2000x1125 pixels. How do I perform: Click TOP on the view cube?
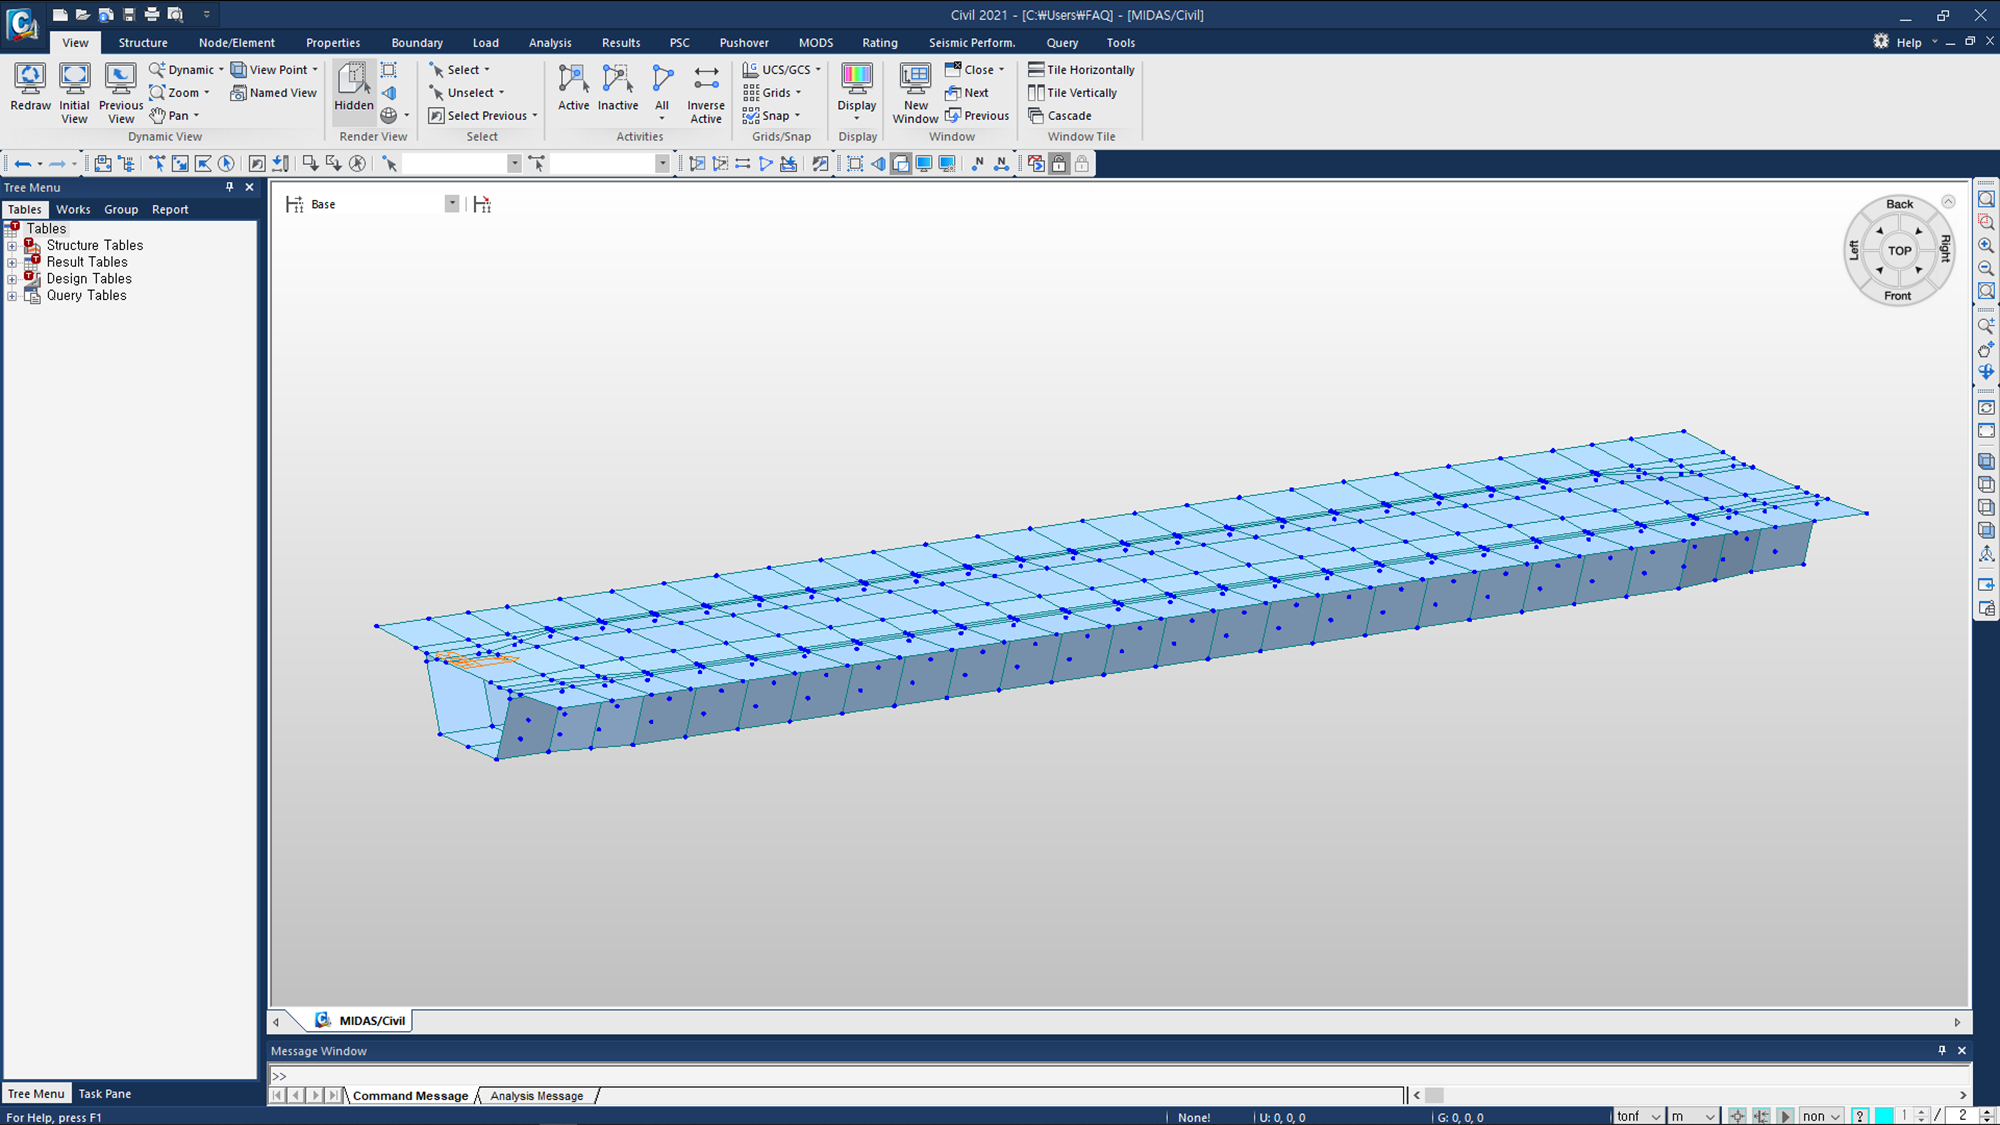click(1899, 251)
